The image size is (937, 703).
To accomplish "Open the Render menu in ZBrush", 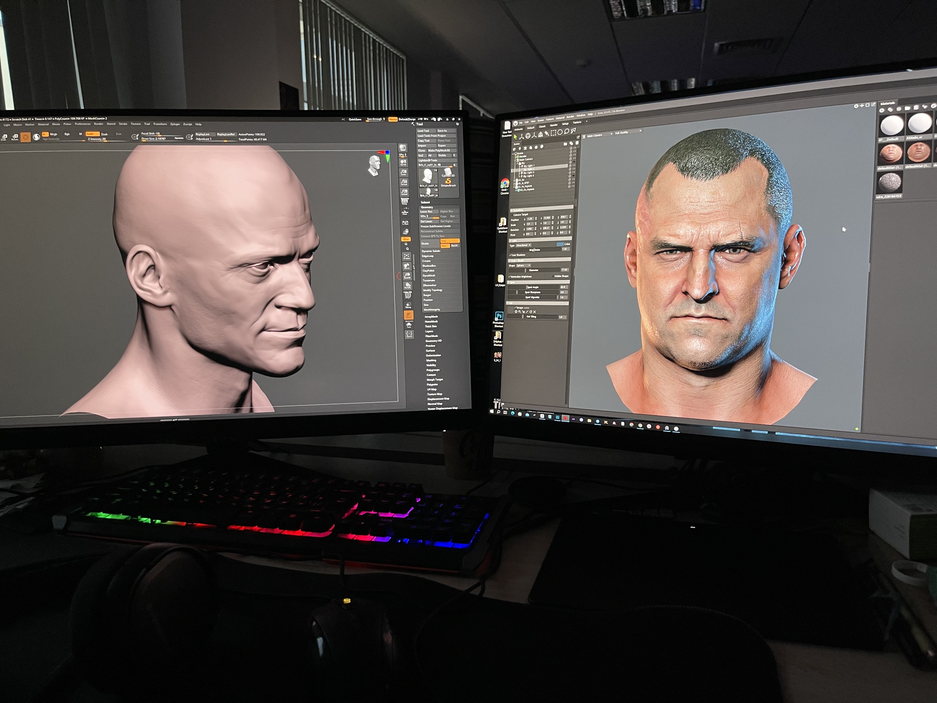I will (x=99, y=124).
